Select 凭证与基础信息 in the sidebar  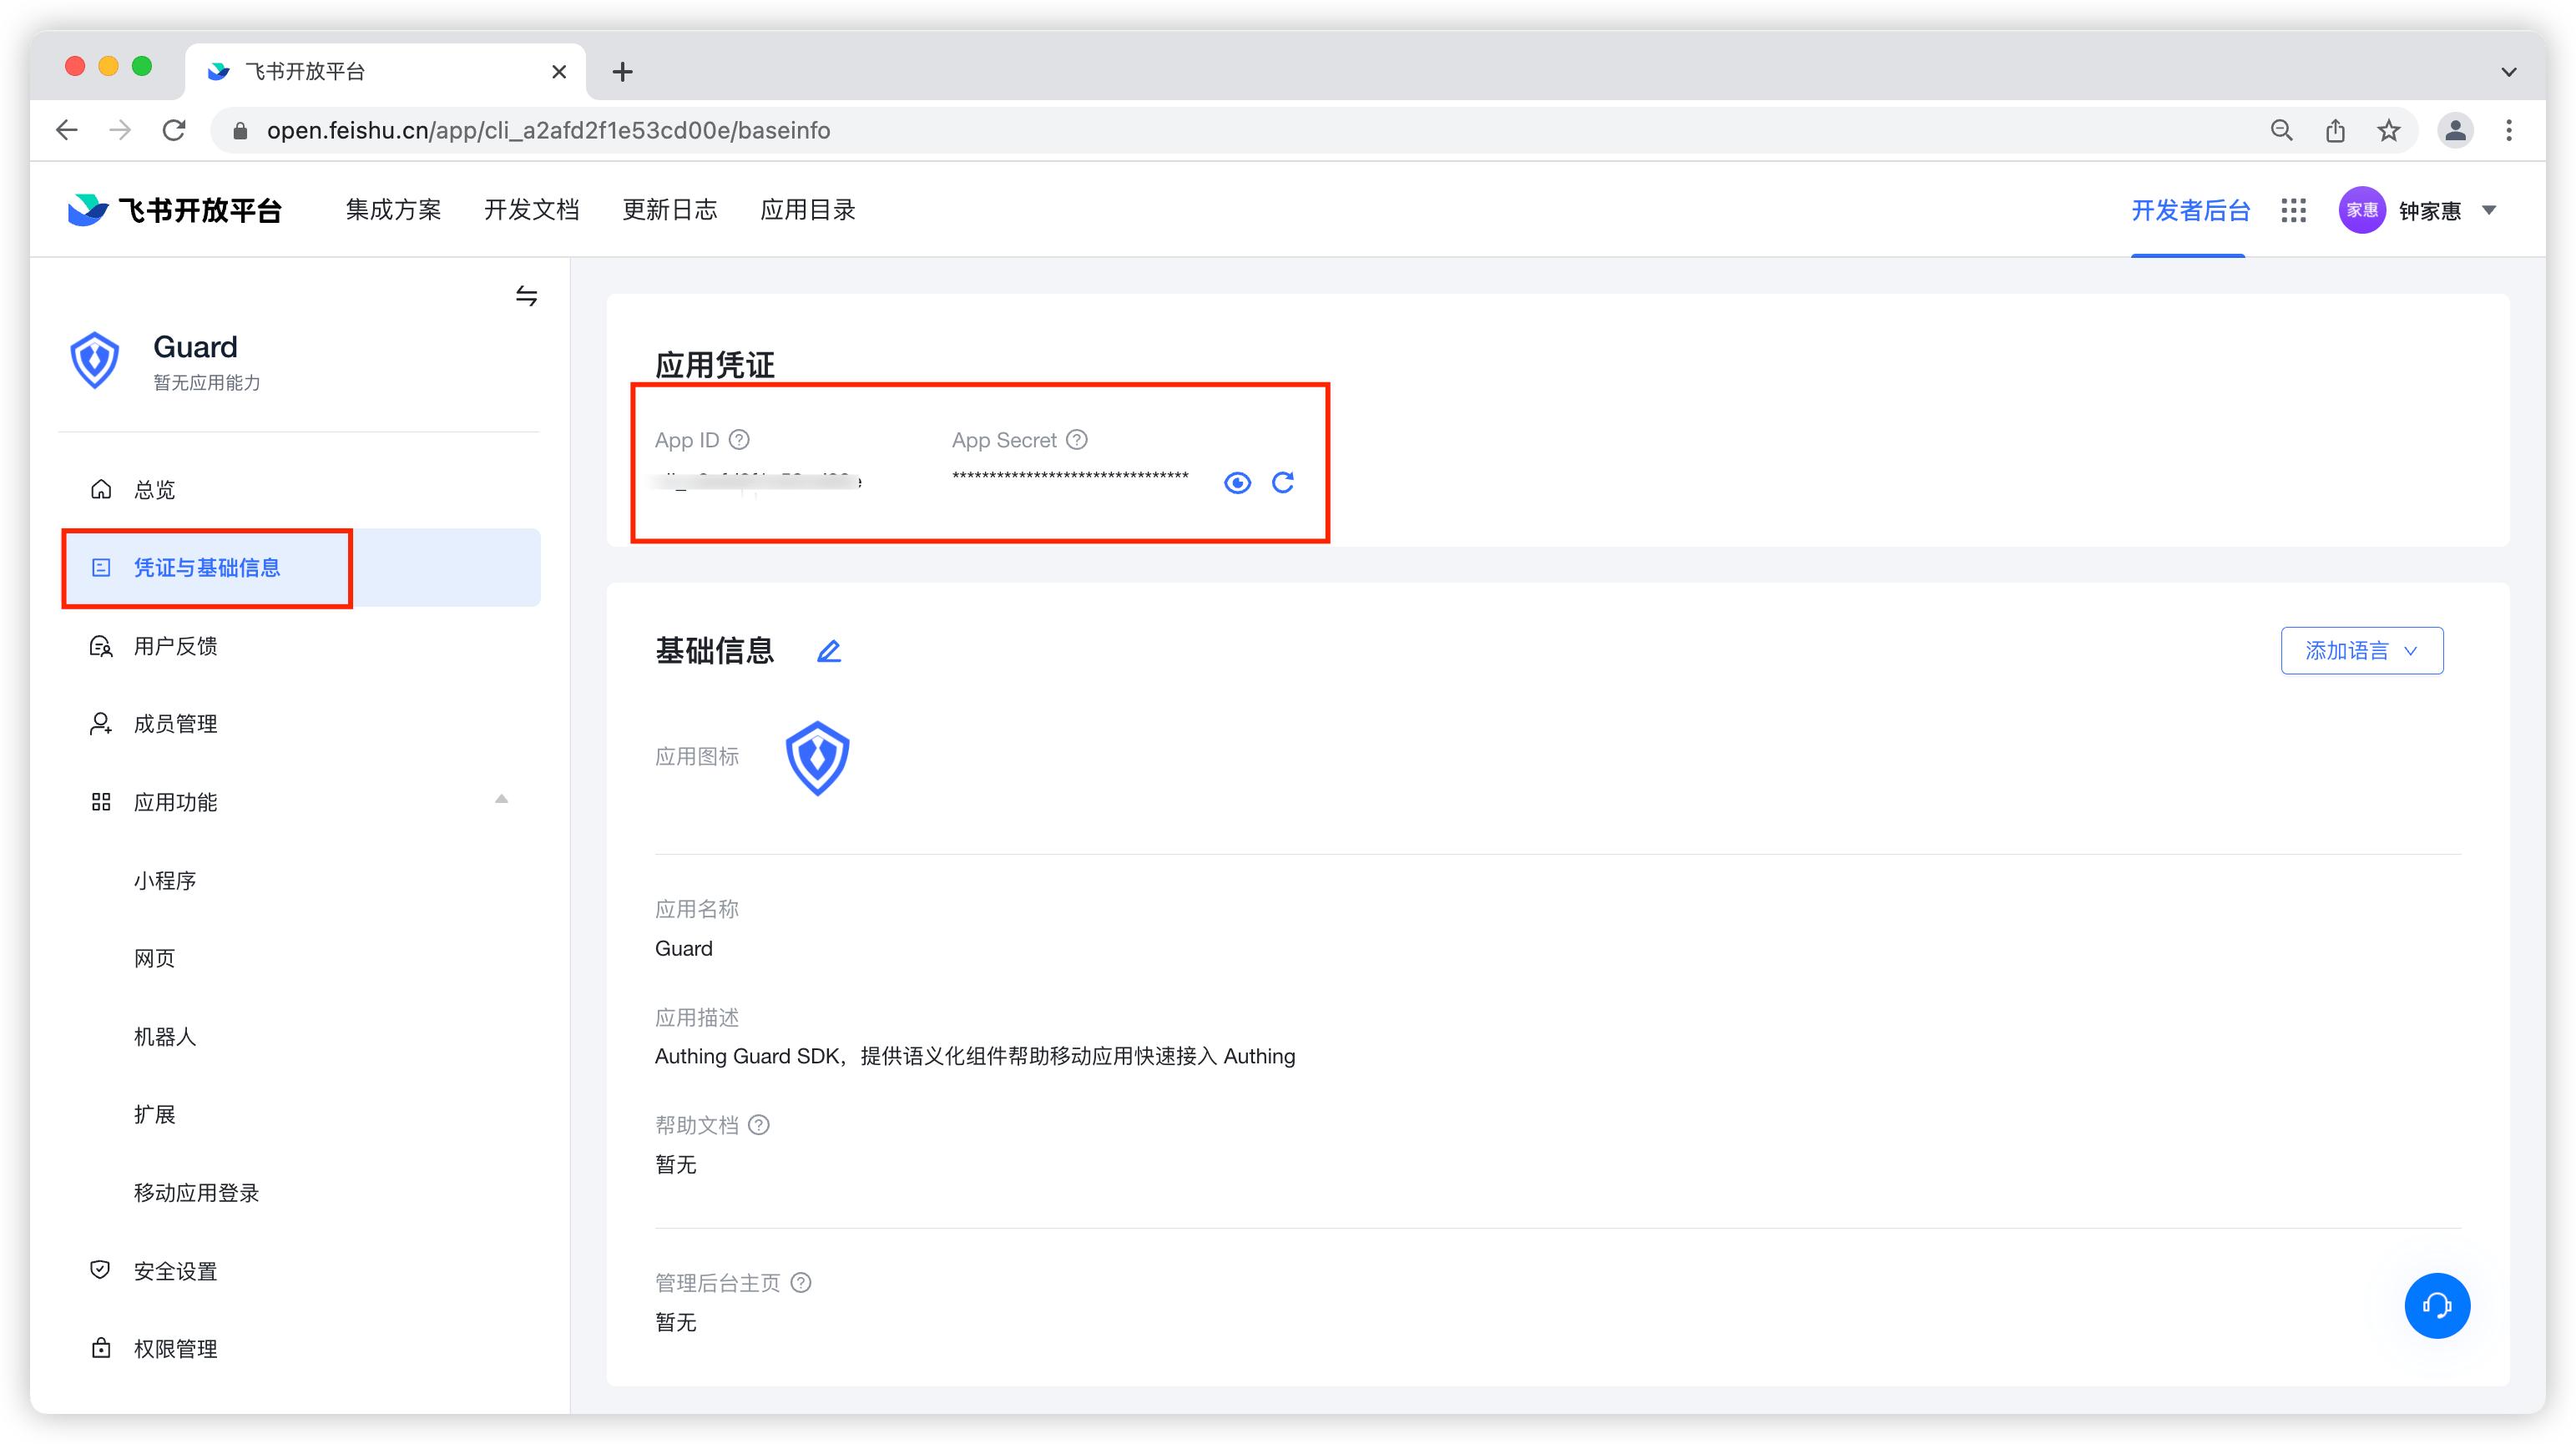[300, 568]
